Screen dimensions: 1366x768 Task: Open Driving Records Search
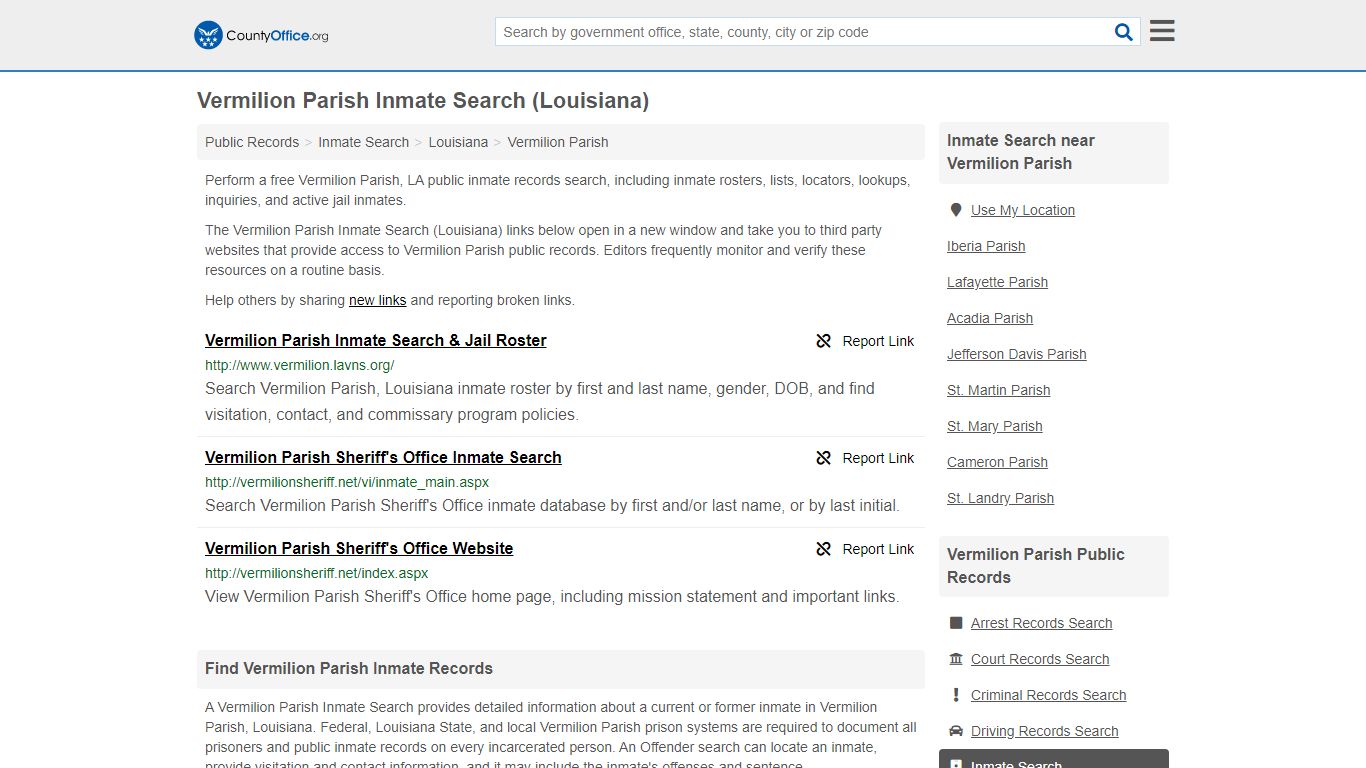click(x=1045, y=731)
